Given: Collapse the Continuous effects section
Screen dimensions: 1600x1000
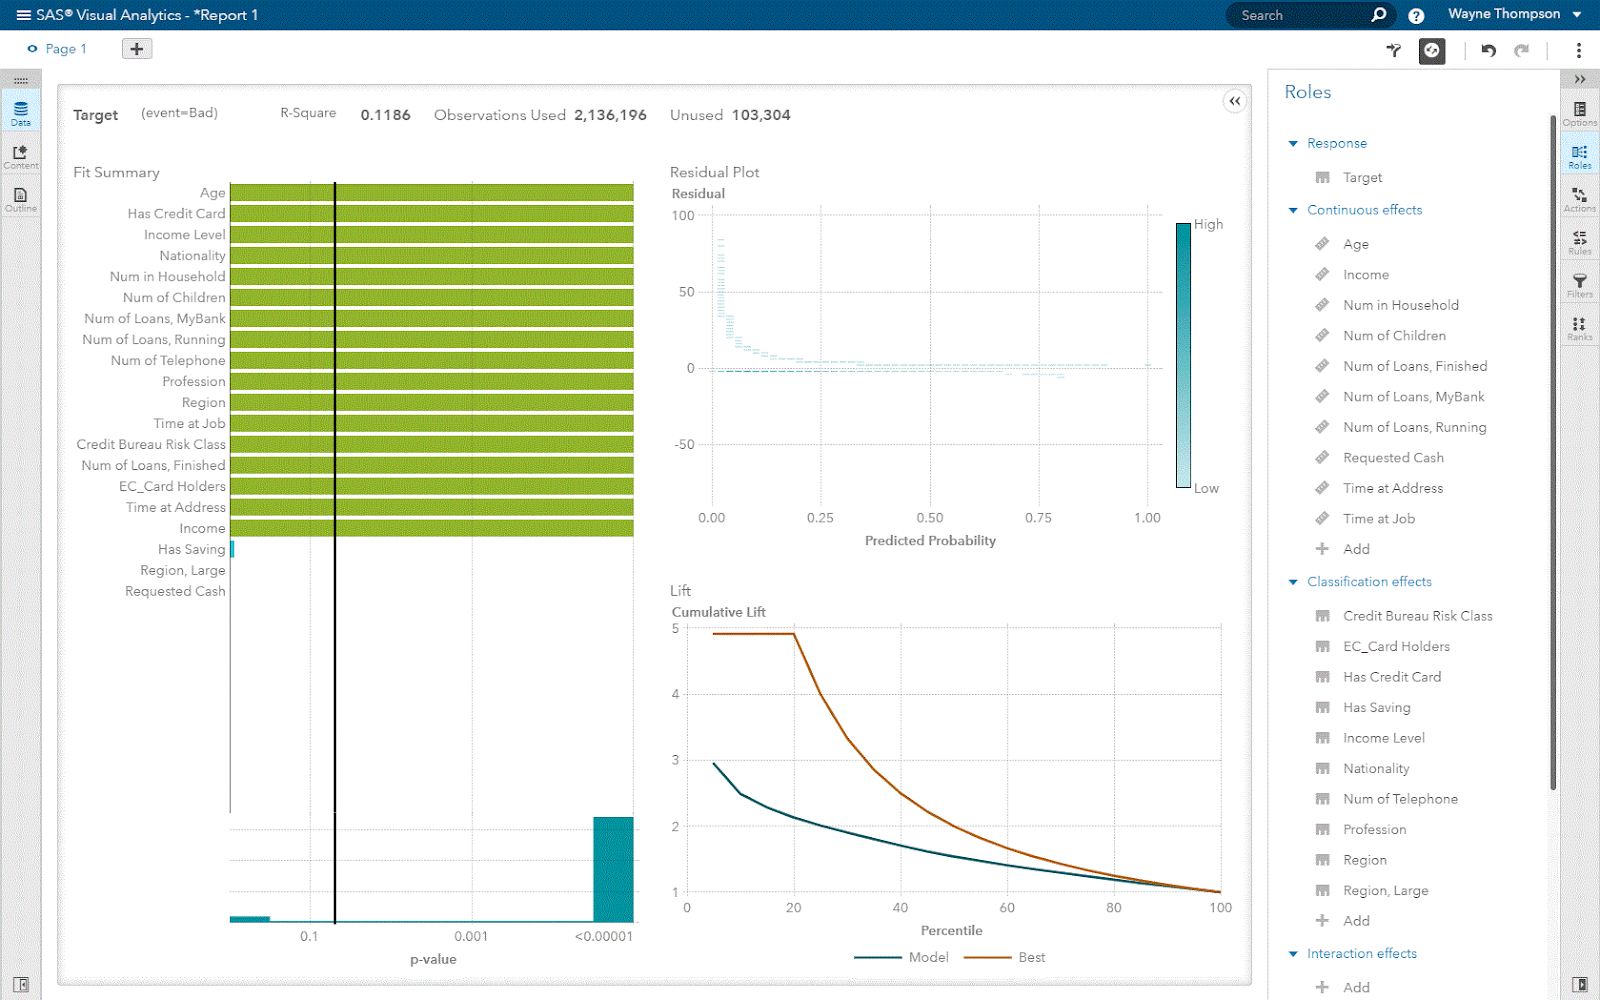Looking at the screenshot, I should coord(1293,210).
